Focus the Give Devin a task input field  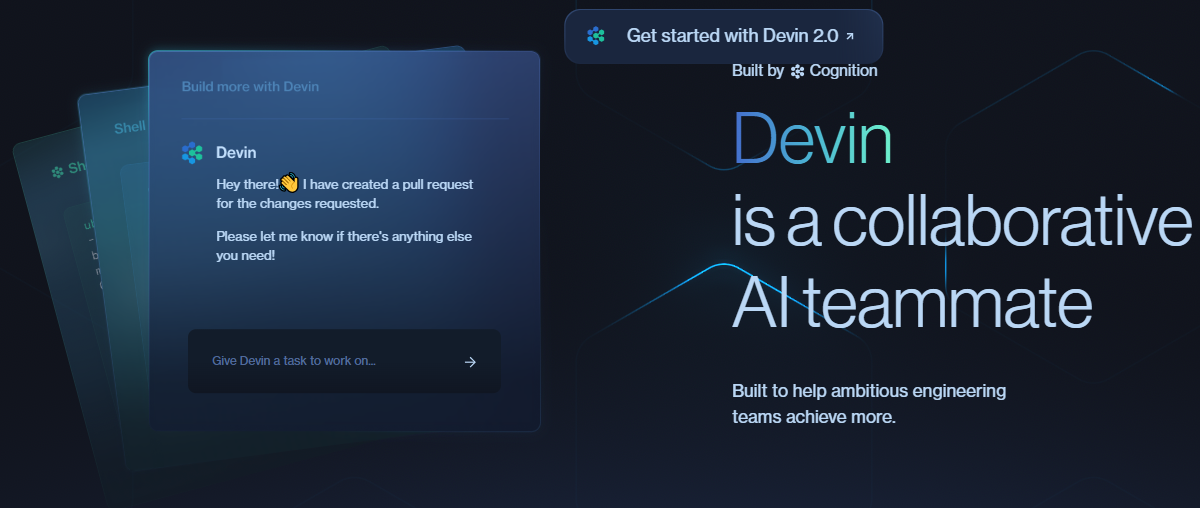coord(344,361)
